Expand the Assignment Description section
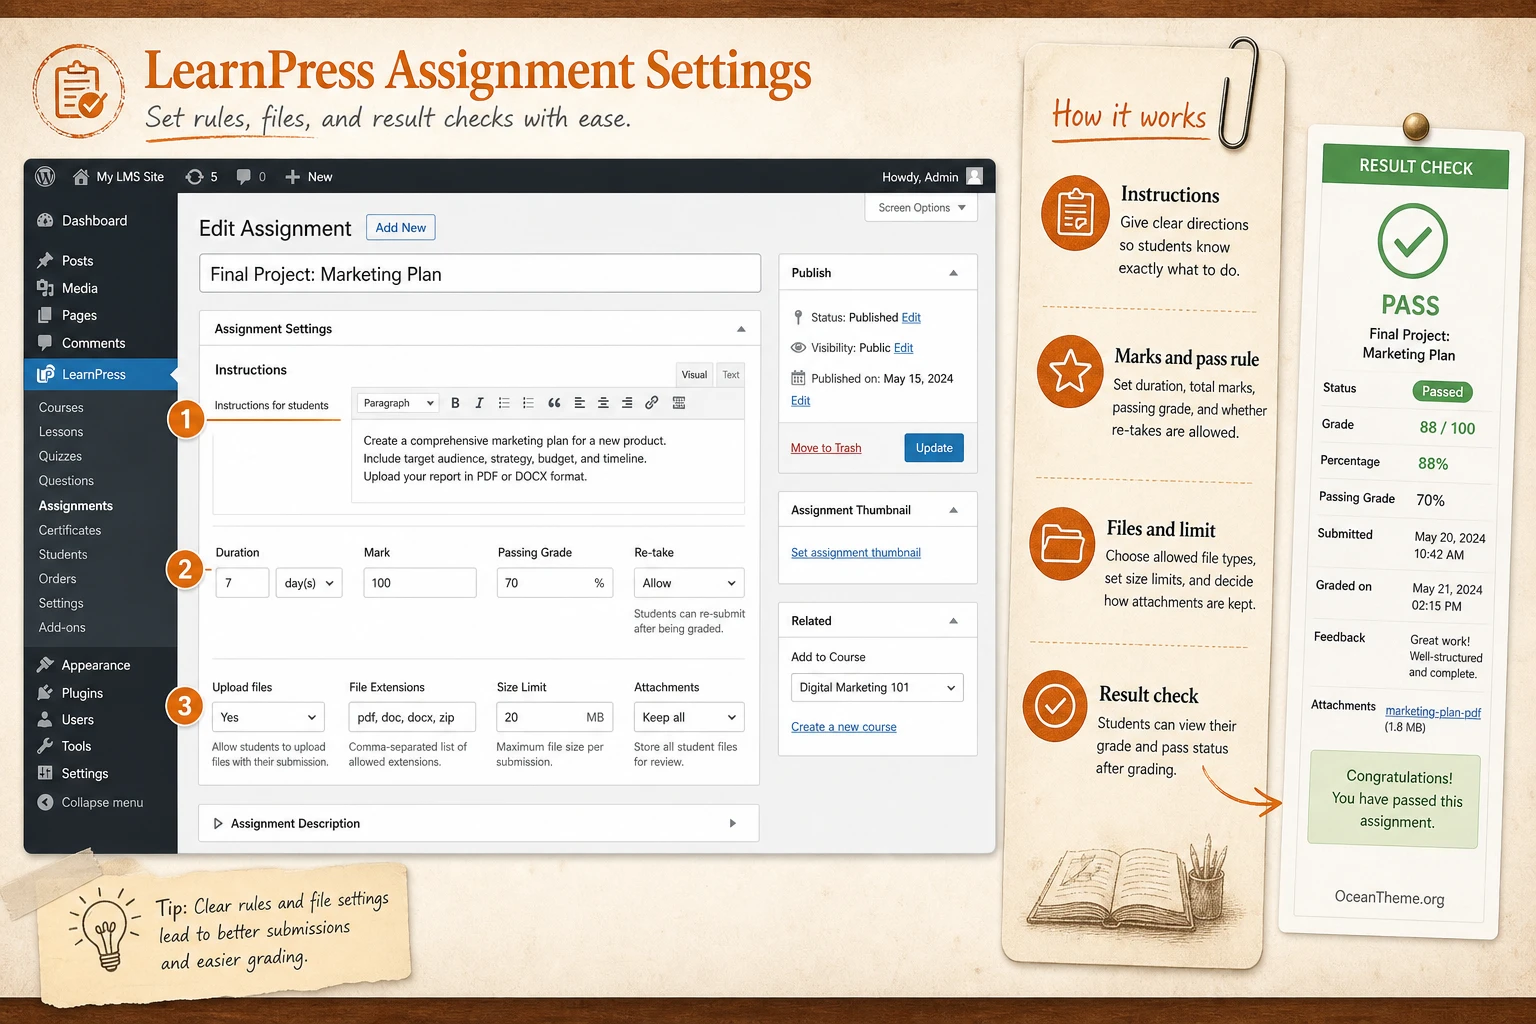Image resolution: width=1536 pixels, height=1024 pixels. point(479,823)
